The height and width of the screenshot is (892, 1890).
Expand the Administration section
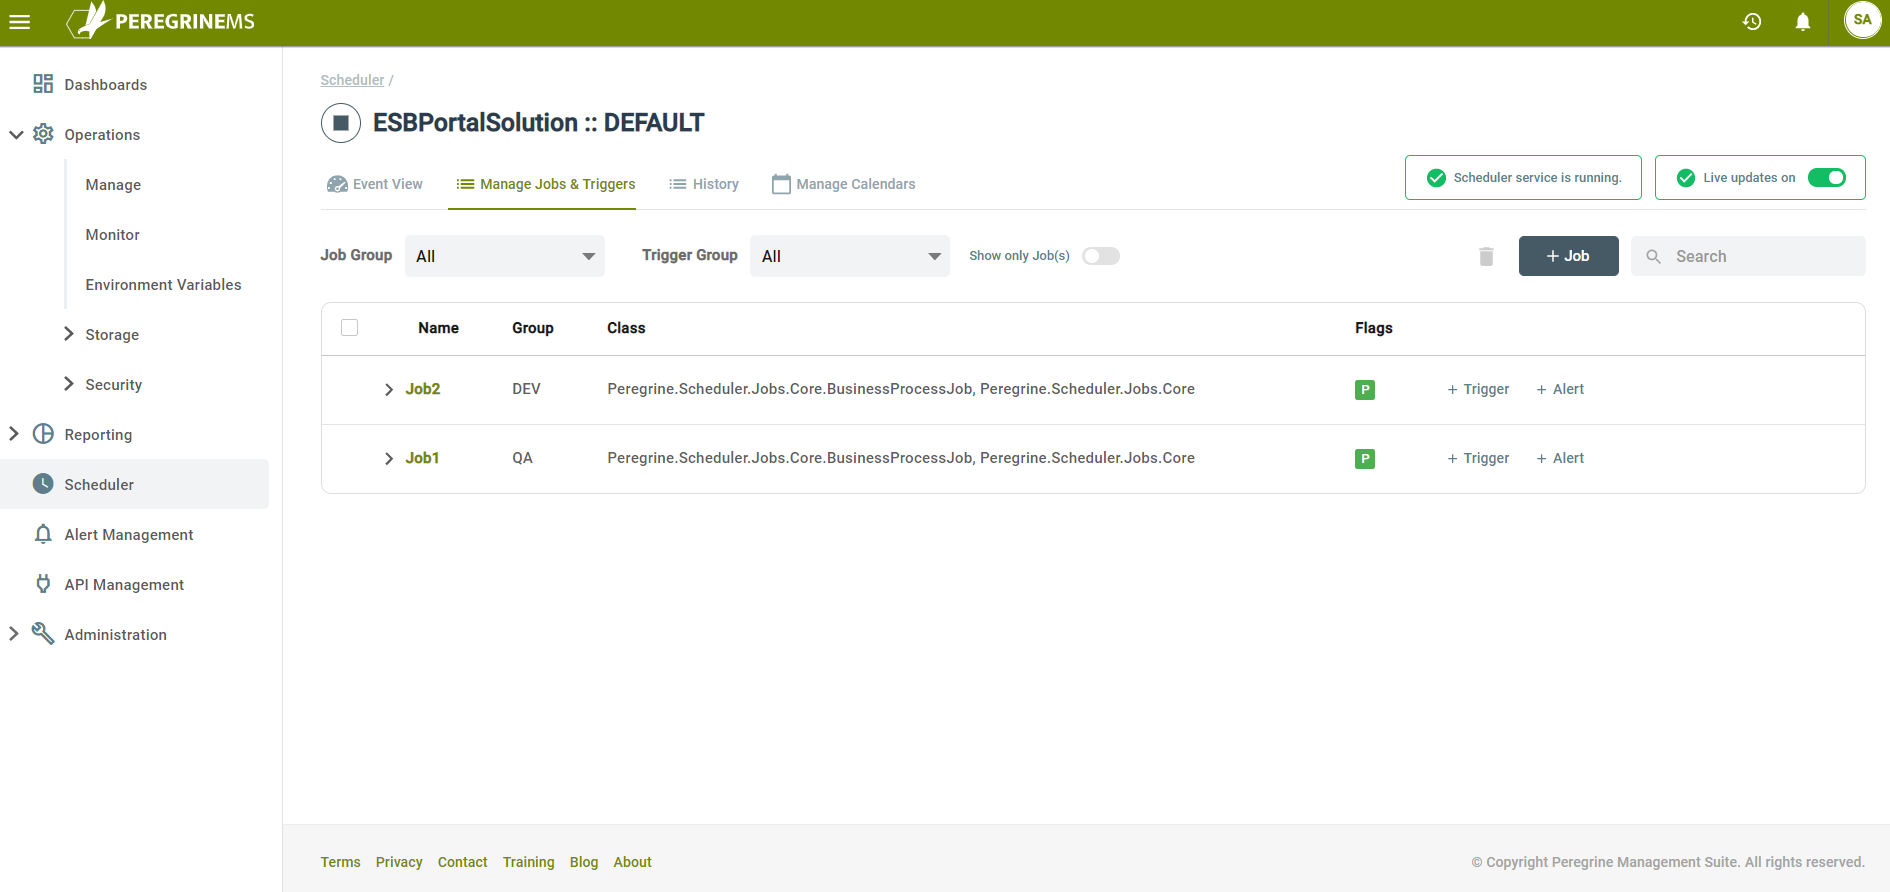14,634
